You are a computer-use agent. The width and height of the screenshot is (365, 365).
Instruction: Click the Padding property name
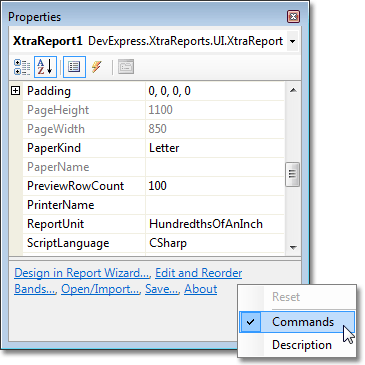pos(49,91)
